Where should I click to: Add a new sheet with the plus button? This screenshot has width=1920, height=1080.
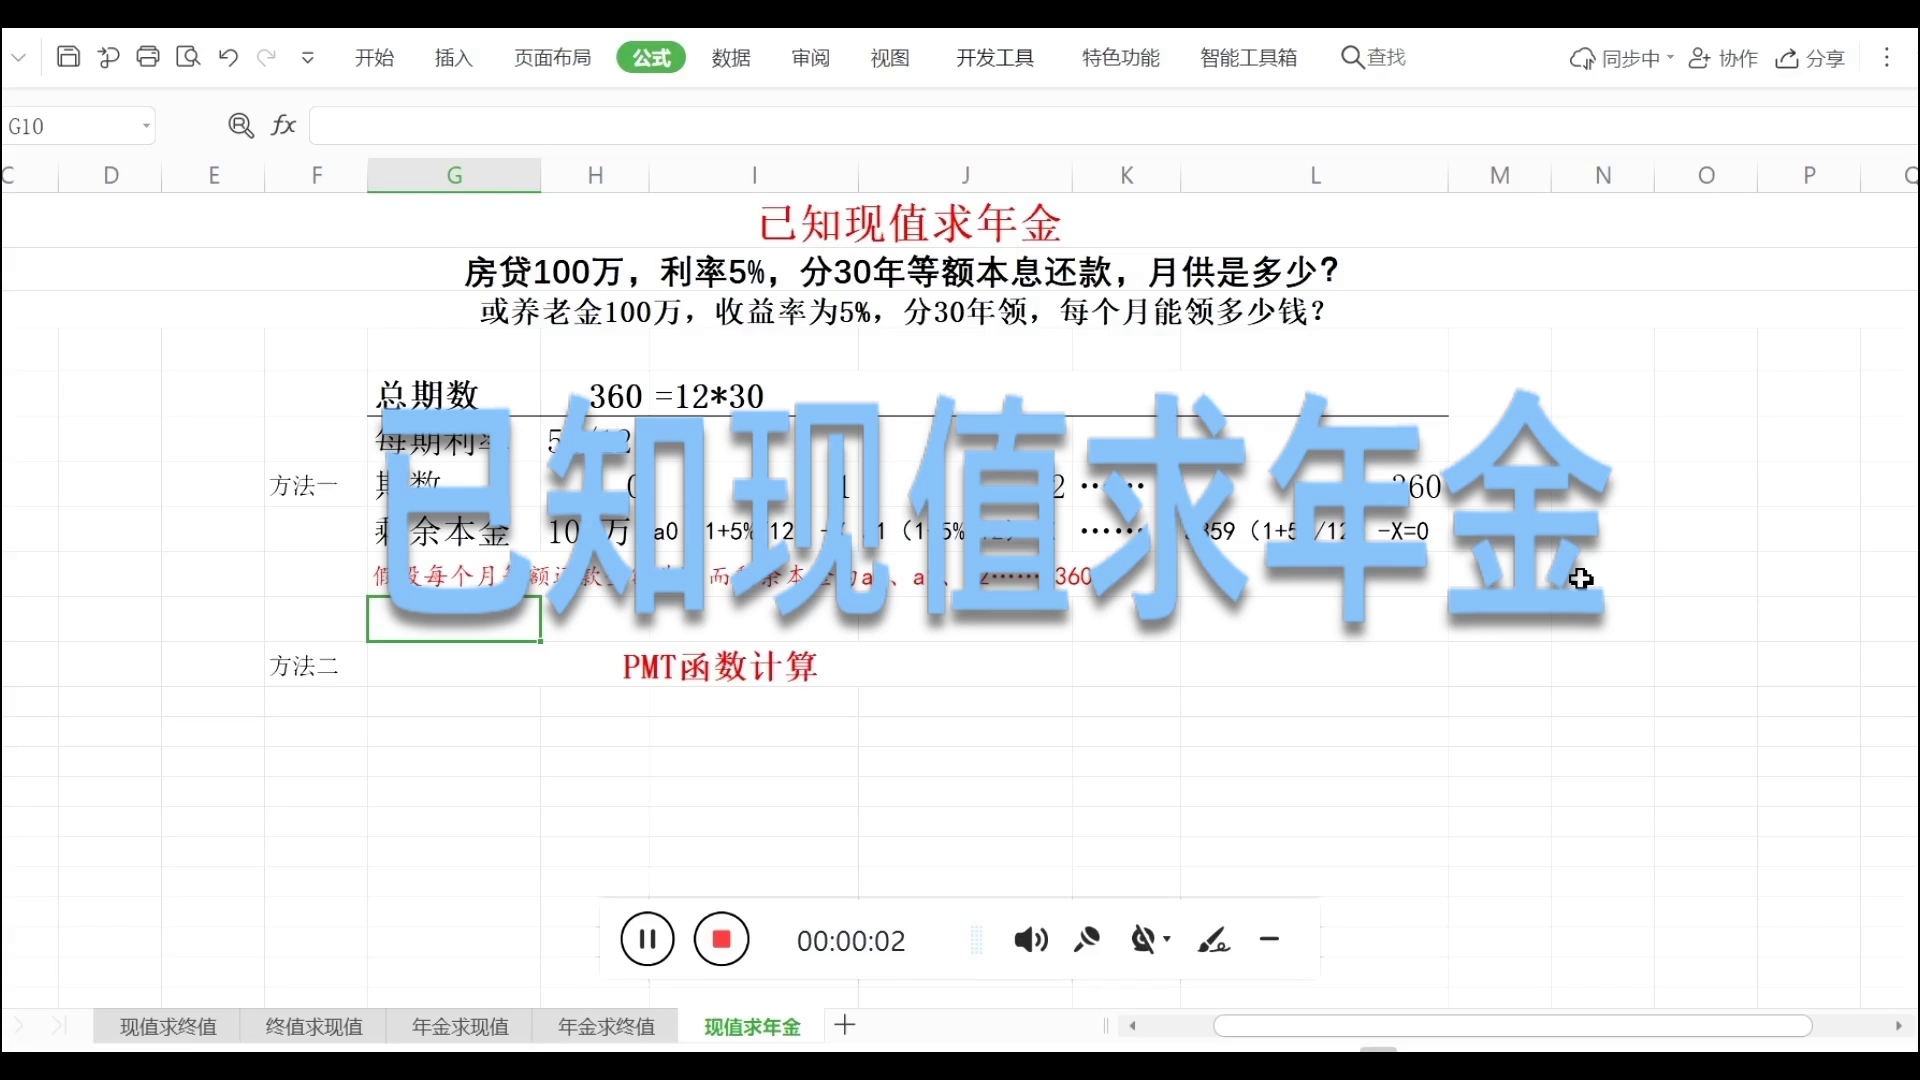[x=845, y=1025]
